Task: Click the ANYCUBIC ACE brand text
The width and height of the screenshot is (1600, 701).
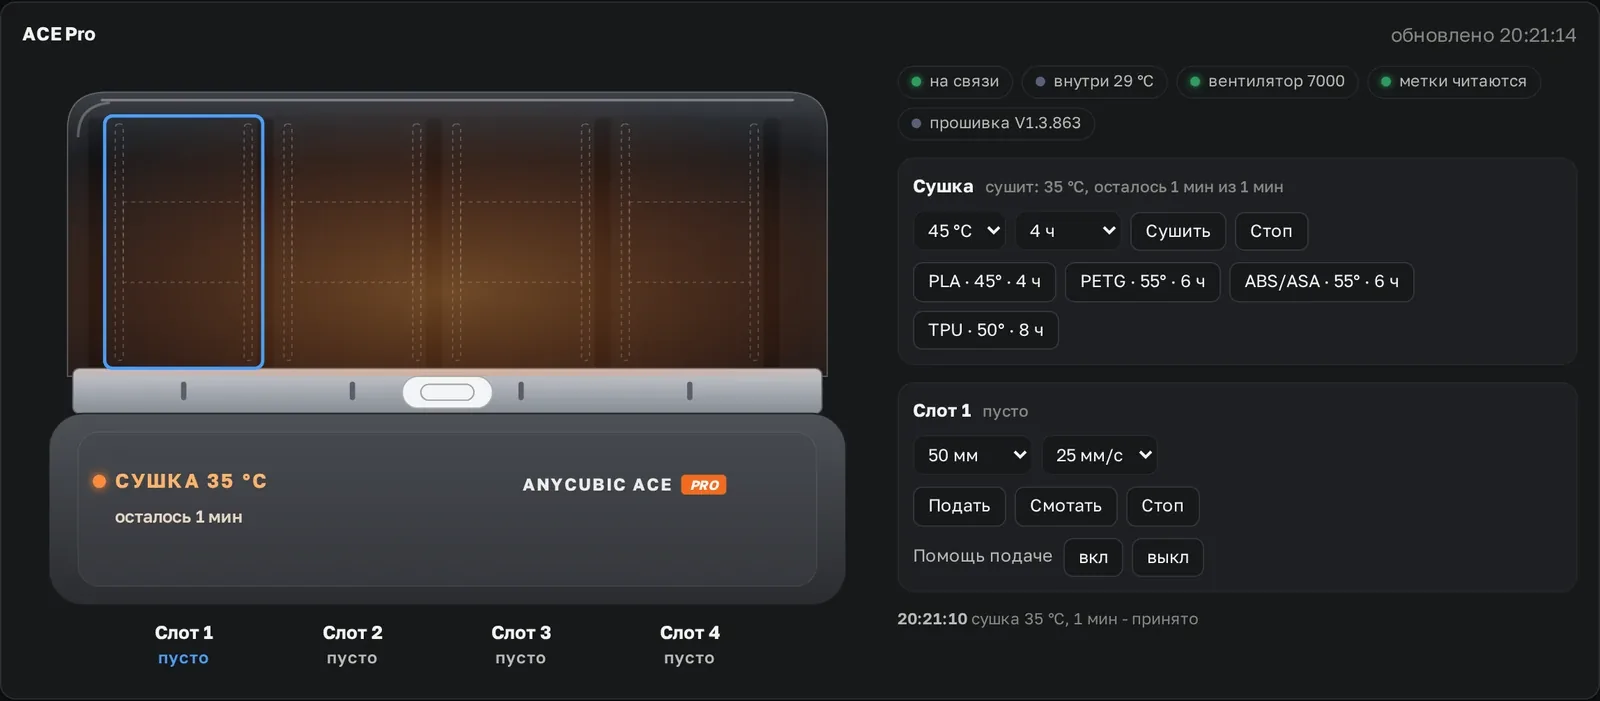Action: 597,485
